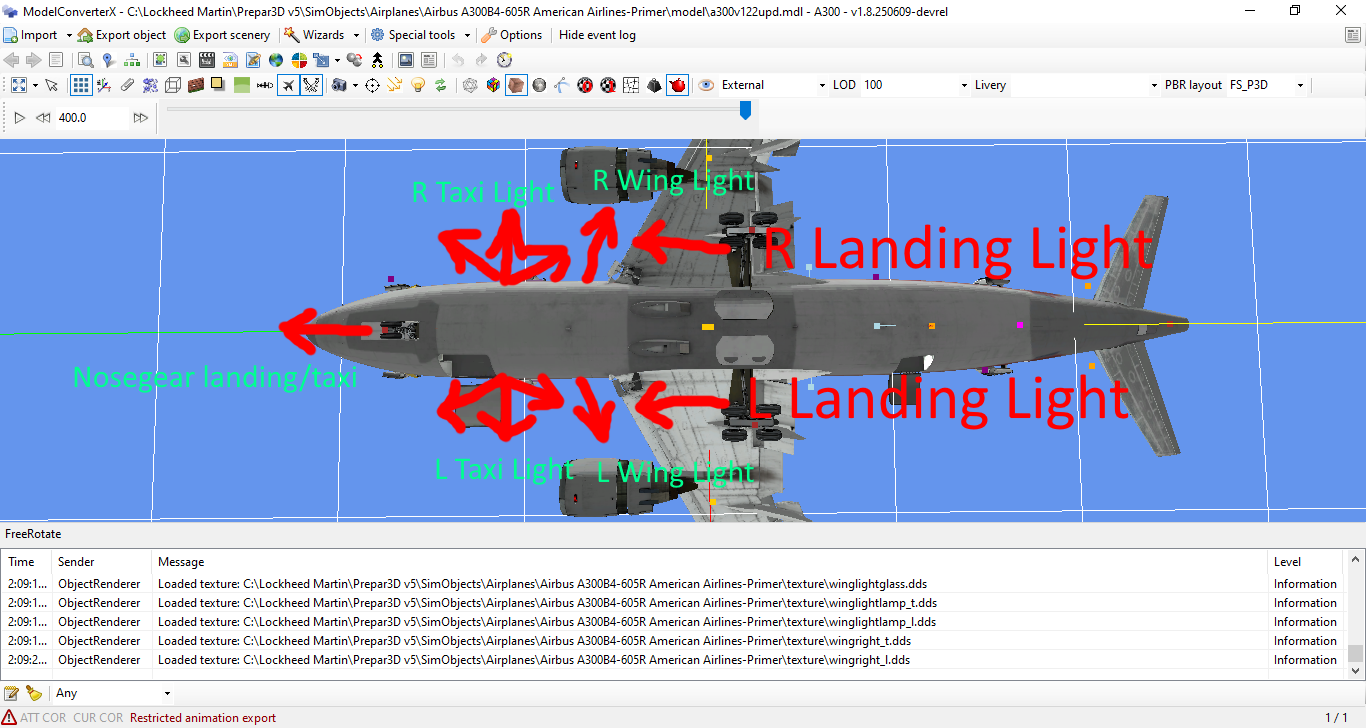
Task: Click the light bulb icon in toolbar
Action: pyautogui.click(x=418, y=85)
